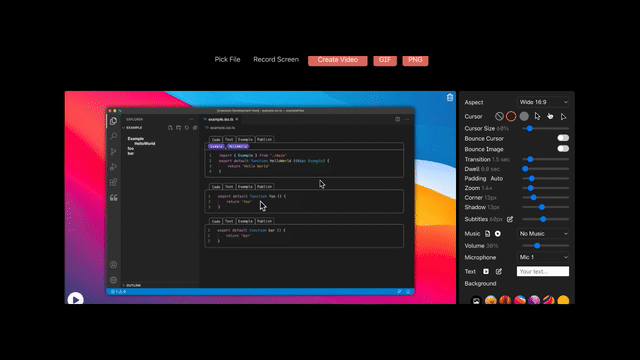
Task: Select the no-cursor option in the Cursor row
Action: pos(499,116)
